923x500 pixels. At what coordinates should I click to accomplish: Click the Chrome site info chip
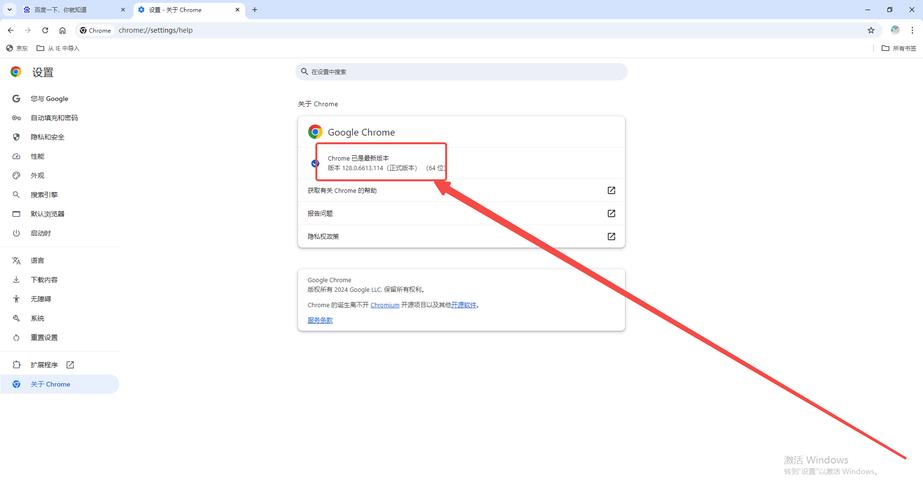click(95, 30)
